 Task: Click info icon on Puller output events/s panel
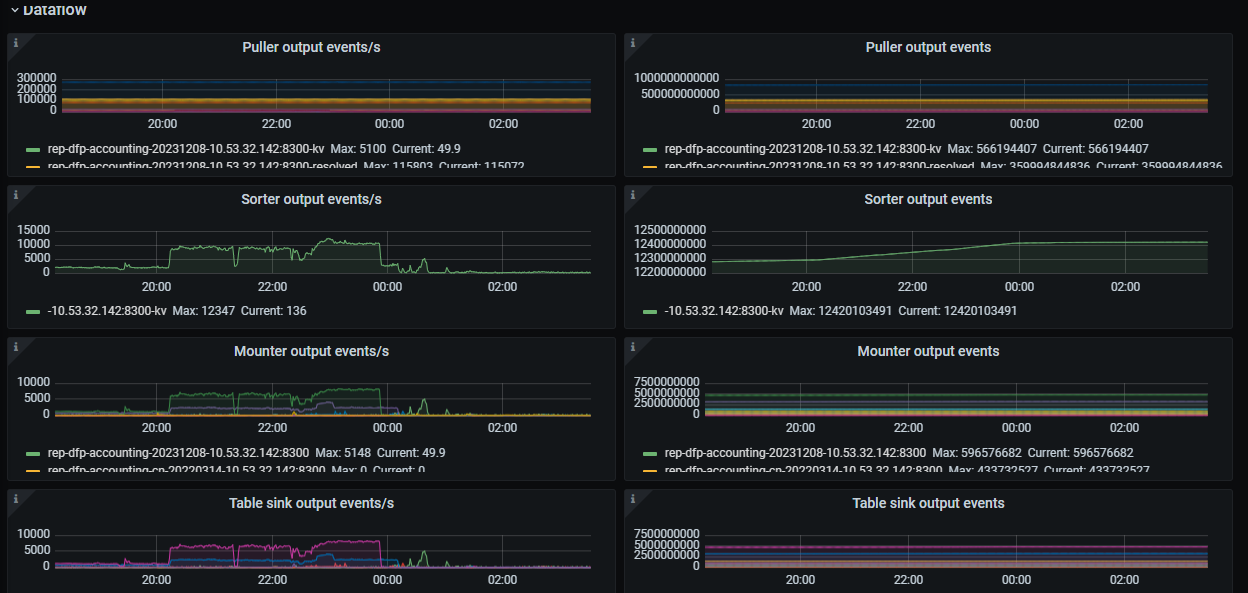16,42
